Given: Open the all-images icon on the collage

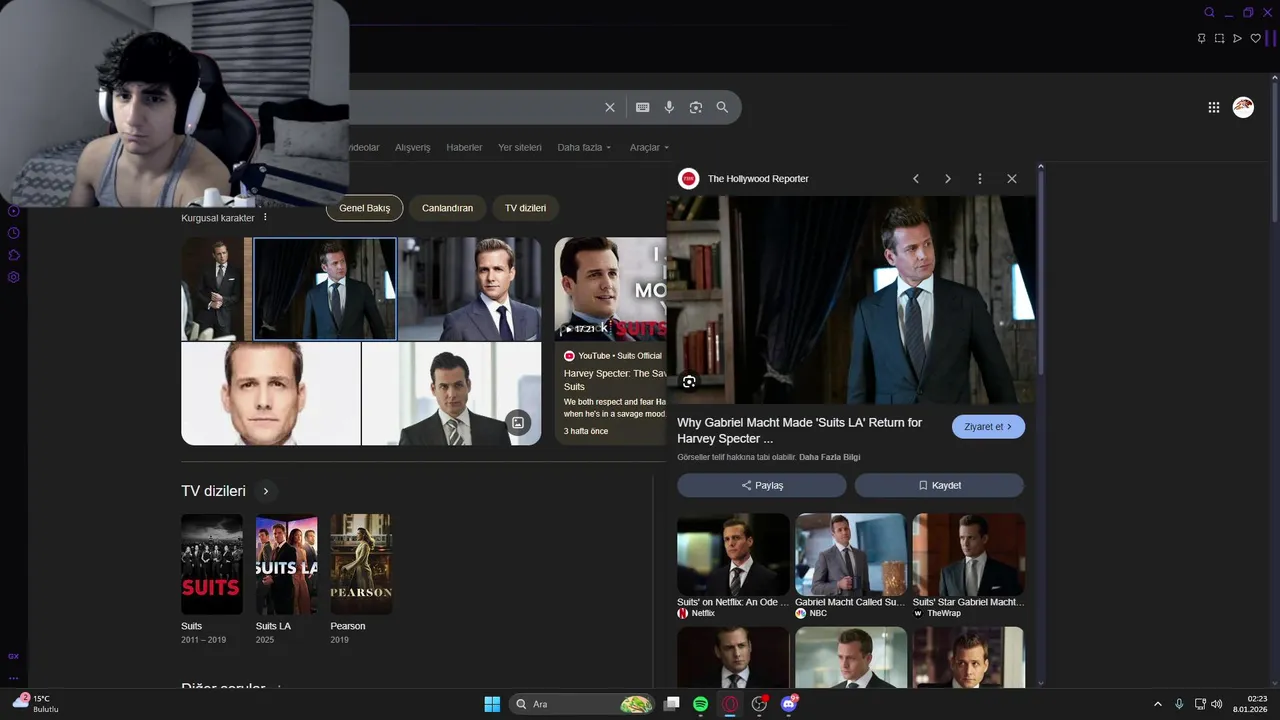Looking at the screenshot, I should pos(518,422).
